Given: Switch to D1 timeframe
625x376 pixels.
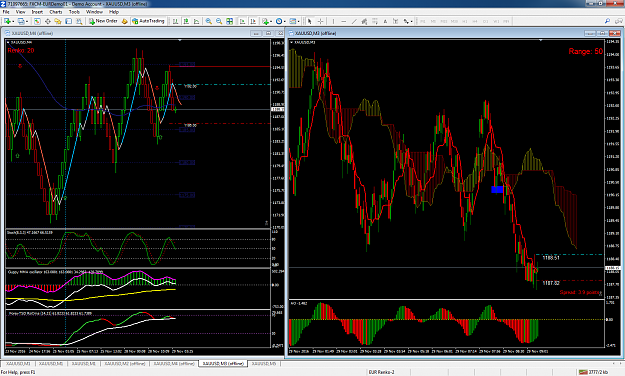Looking at the screenshot, I should tap(485, 21).
